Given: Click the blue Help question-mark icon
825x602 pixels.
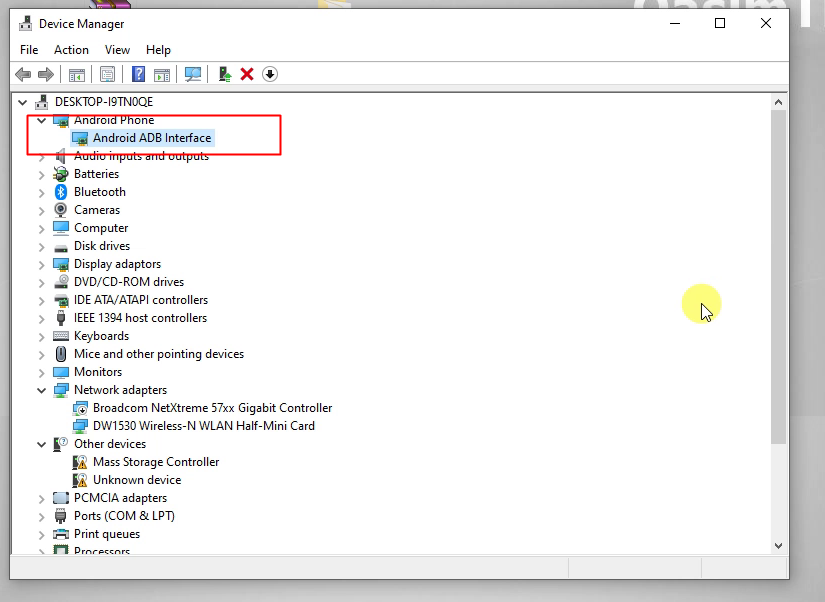Looking at the screenshot, I should pos(138,74).
